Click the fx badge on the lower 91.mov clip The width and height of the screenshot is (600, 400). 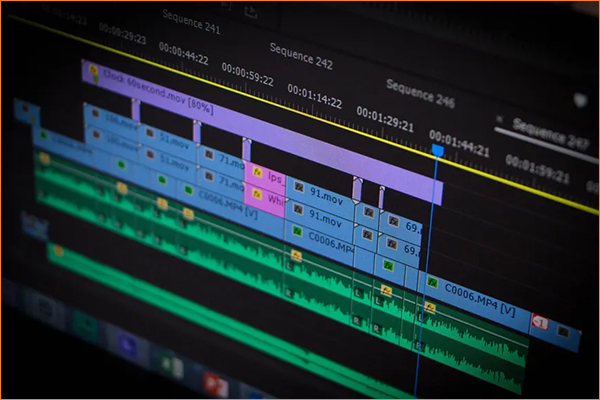pyautogui.click(x=298, y=209)
